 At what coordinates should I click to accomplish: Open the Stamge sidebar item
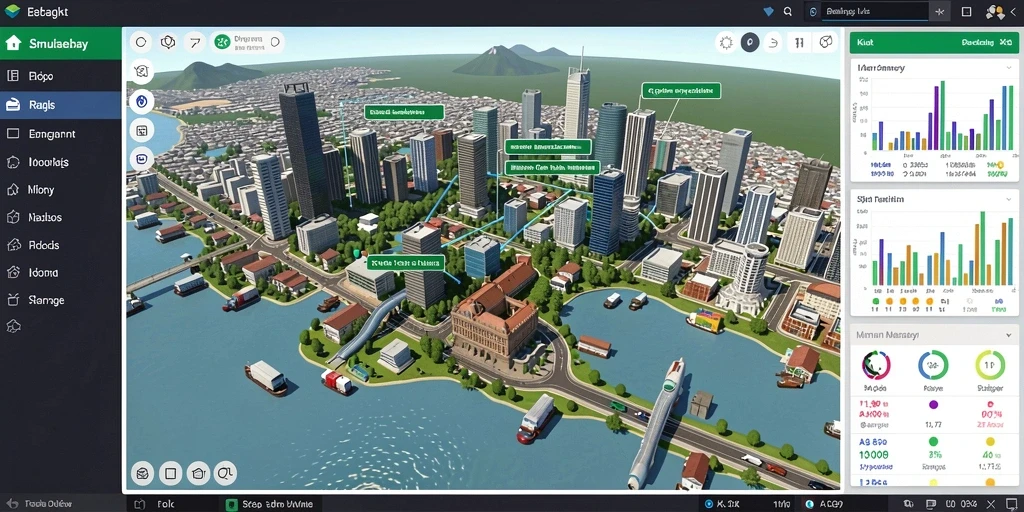[61, 300]
